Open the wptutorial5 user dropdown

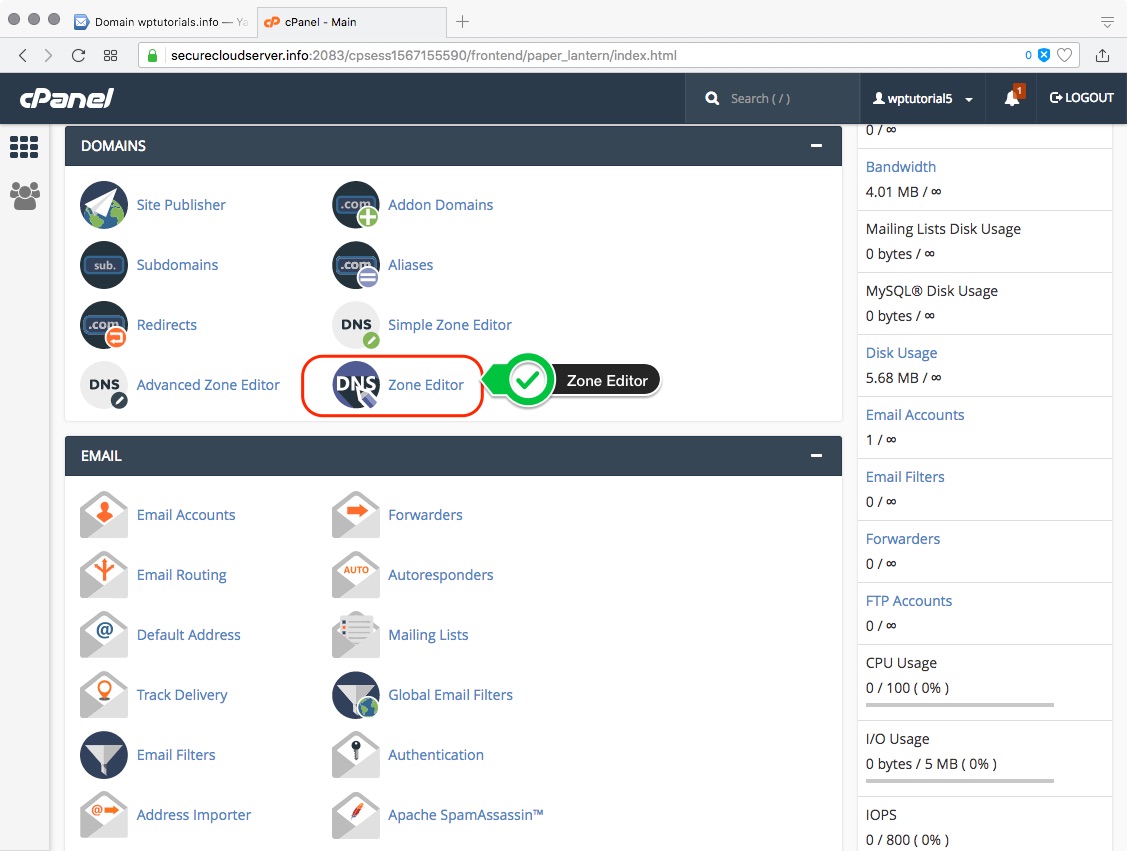click(923, 98)
